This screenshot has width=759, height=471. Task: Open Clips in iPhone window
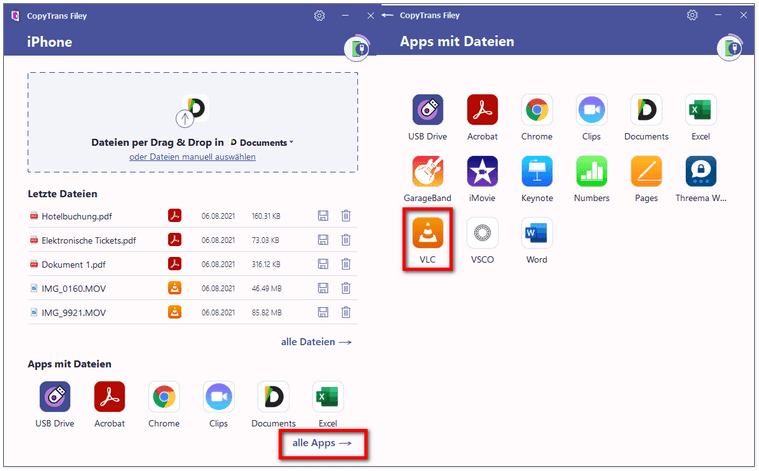(219, 397)
